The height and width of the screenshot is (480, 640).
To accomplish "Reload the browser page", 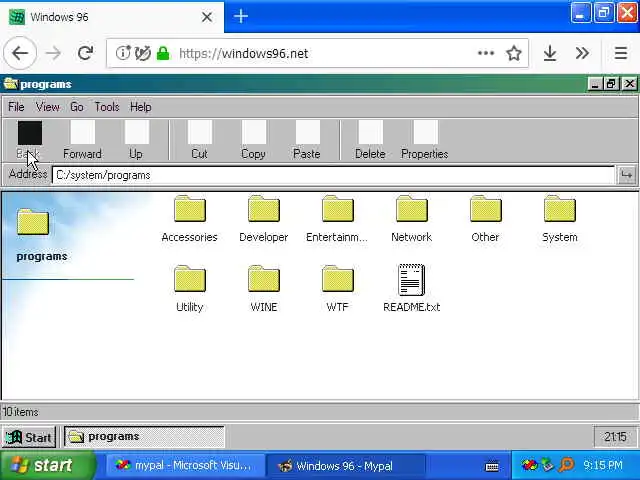I will pyautogui.click(x=85, y=53).
